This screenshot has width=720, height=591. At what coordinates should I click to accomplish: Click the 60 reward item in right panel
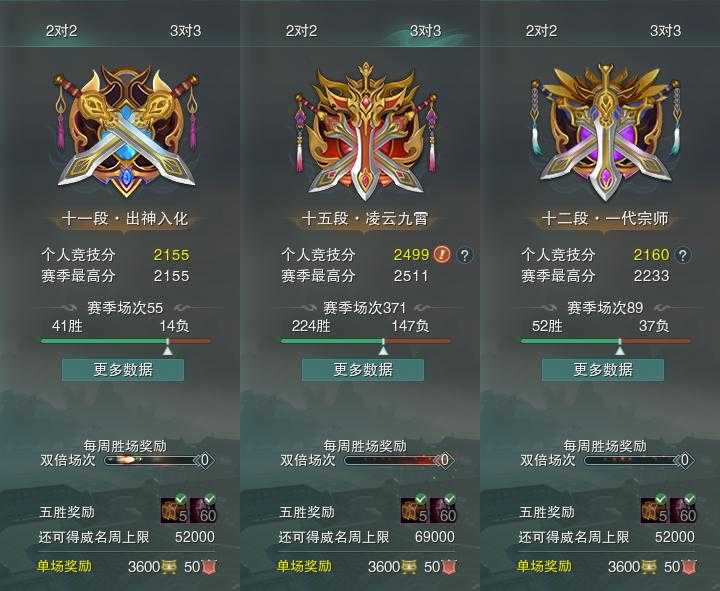[683, 510]
